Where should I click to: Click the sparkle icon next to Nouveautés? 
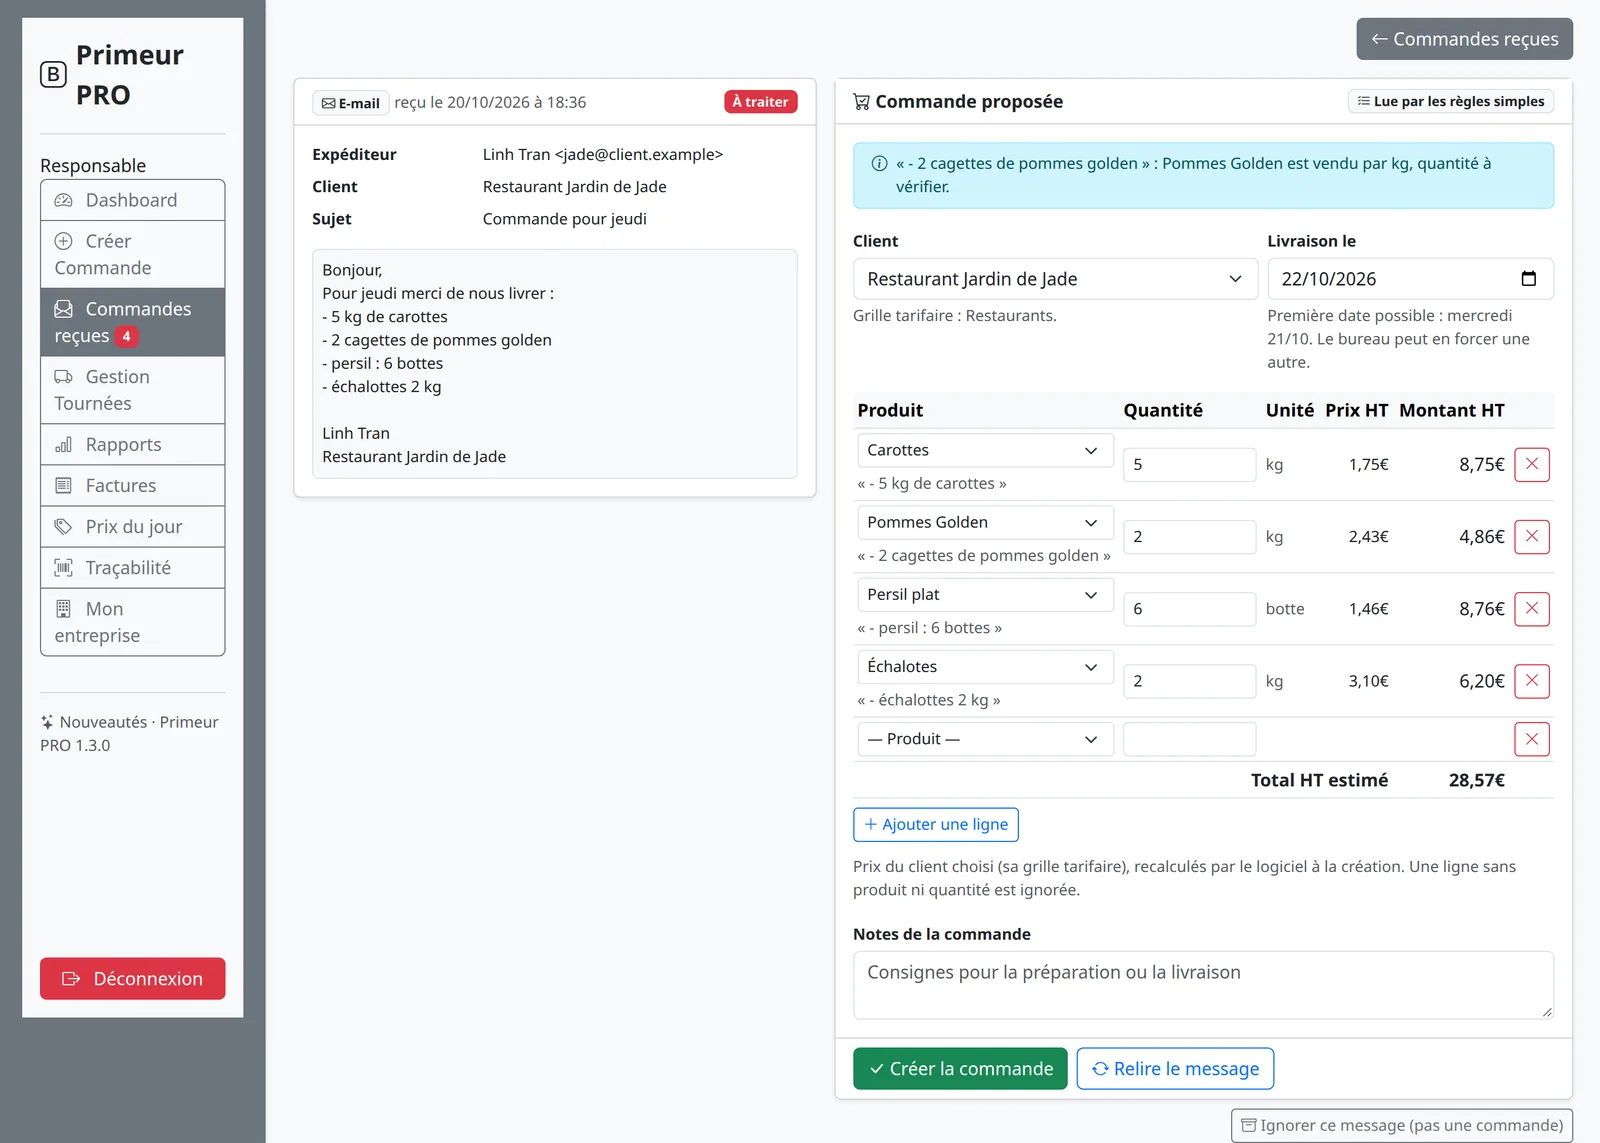pyautogui.click(x=47, y=722)
